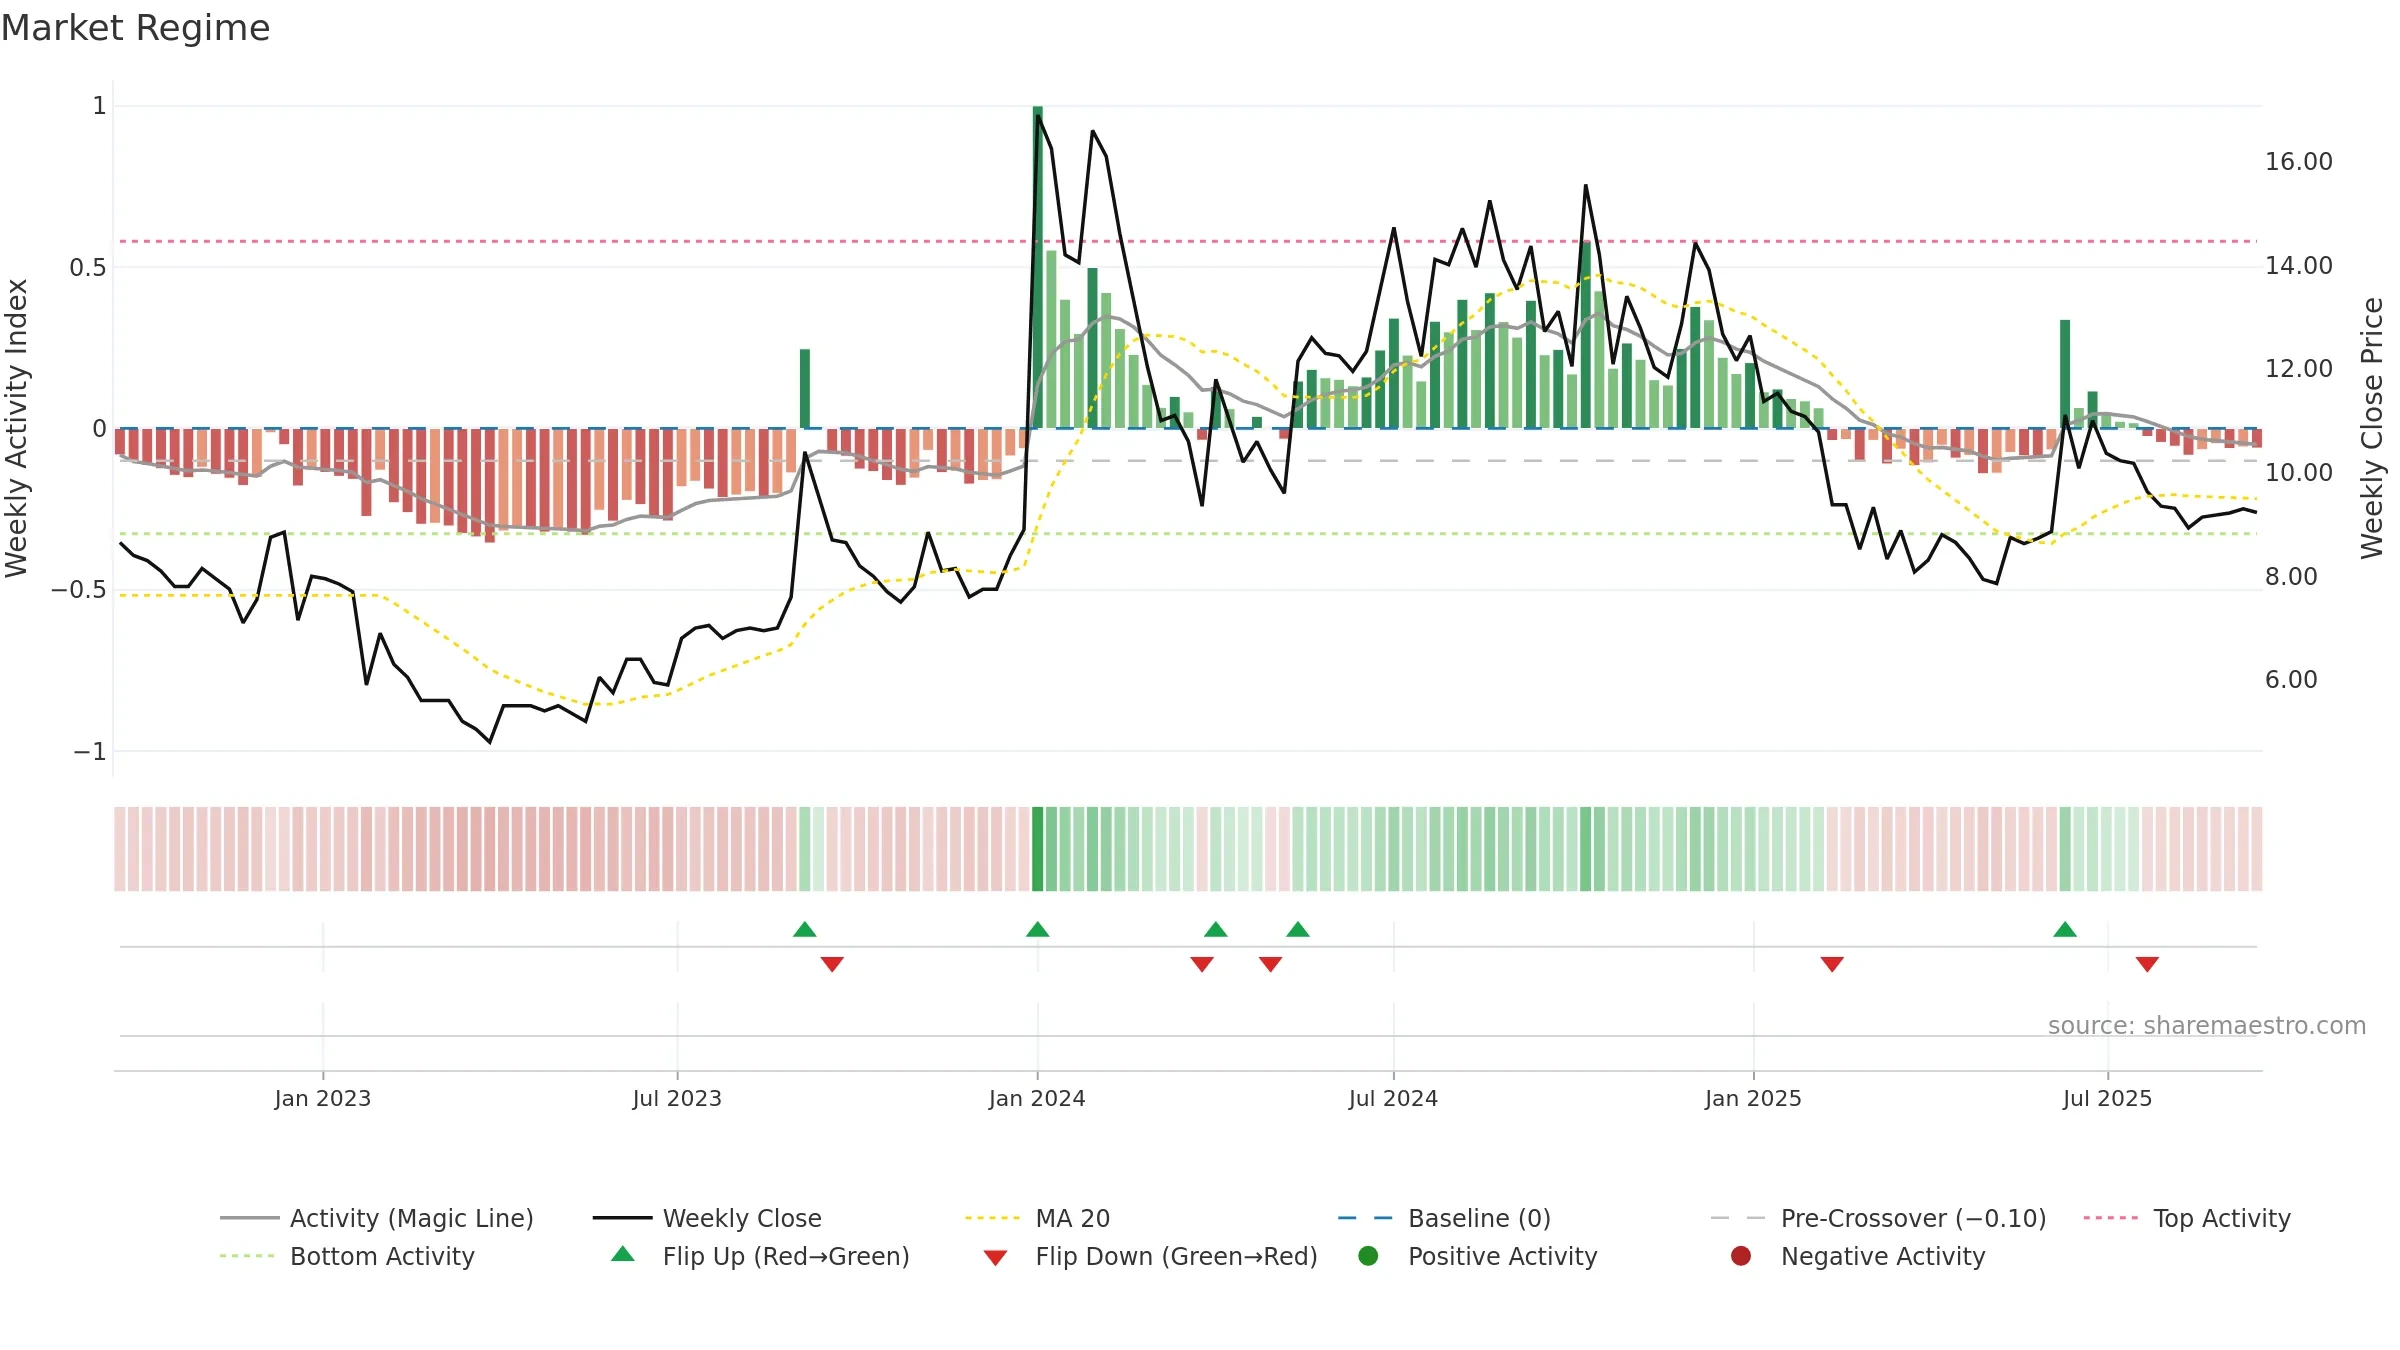
Task: Click the −0.5 activity index axis tick
Action: coord(79,590)
